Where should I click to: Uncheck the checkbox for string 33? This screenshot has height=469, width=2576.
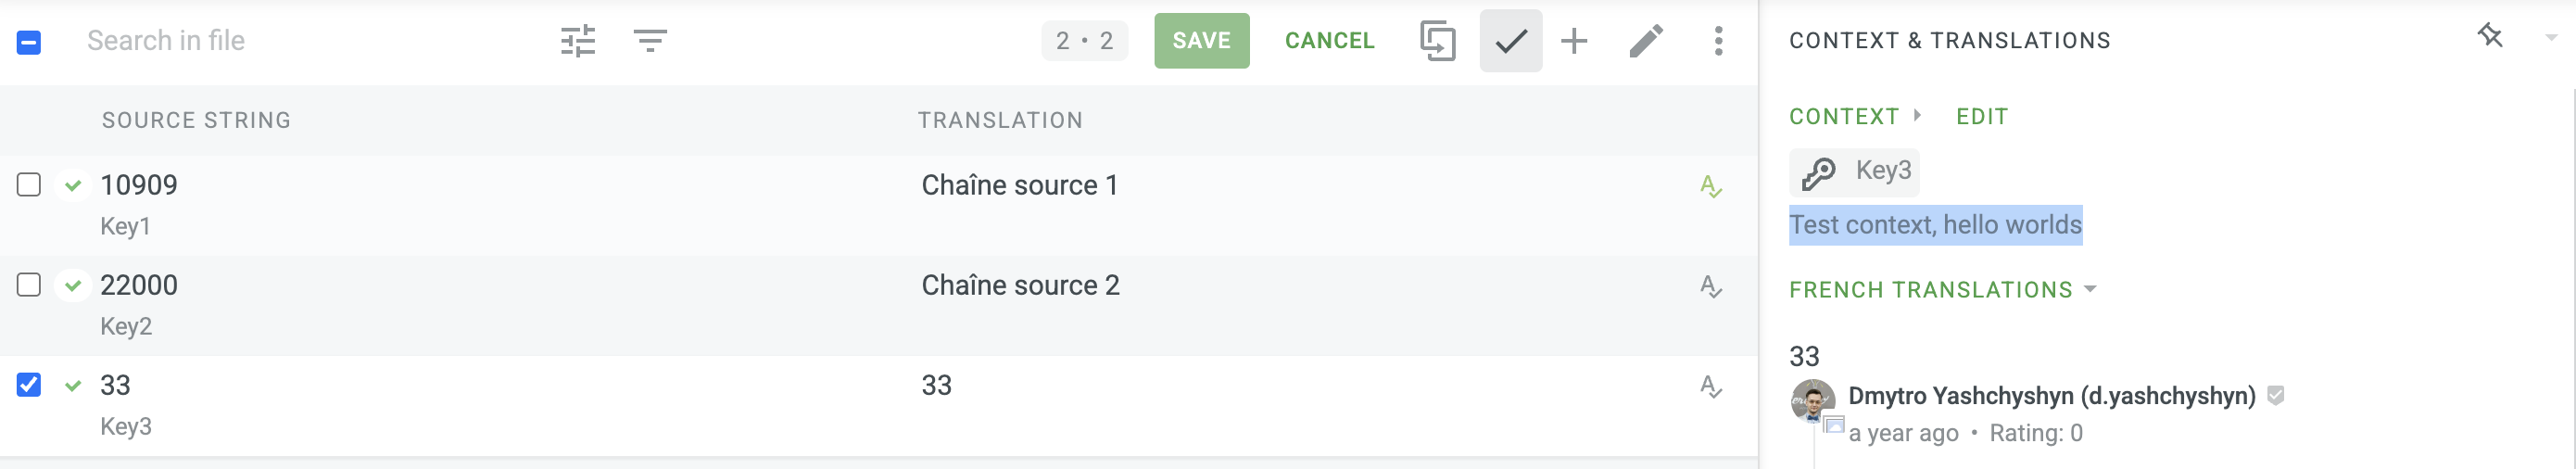[29, 385]
